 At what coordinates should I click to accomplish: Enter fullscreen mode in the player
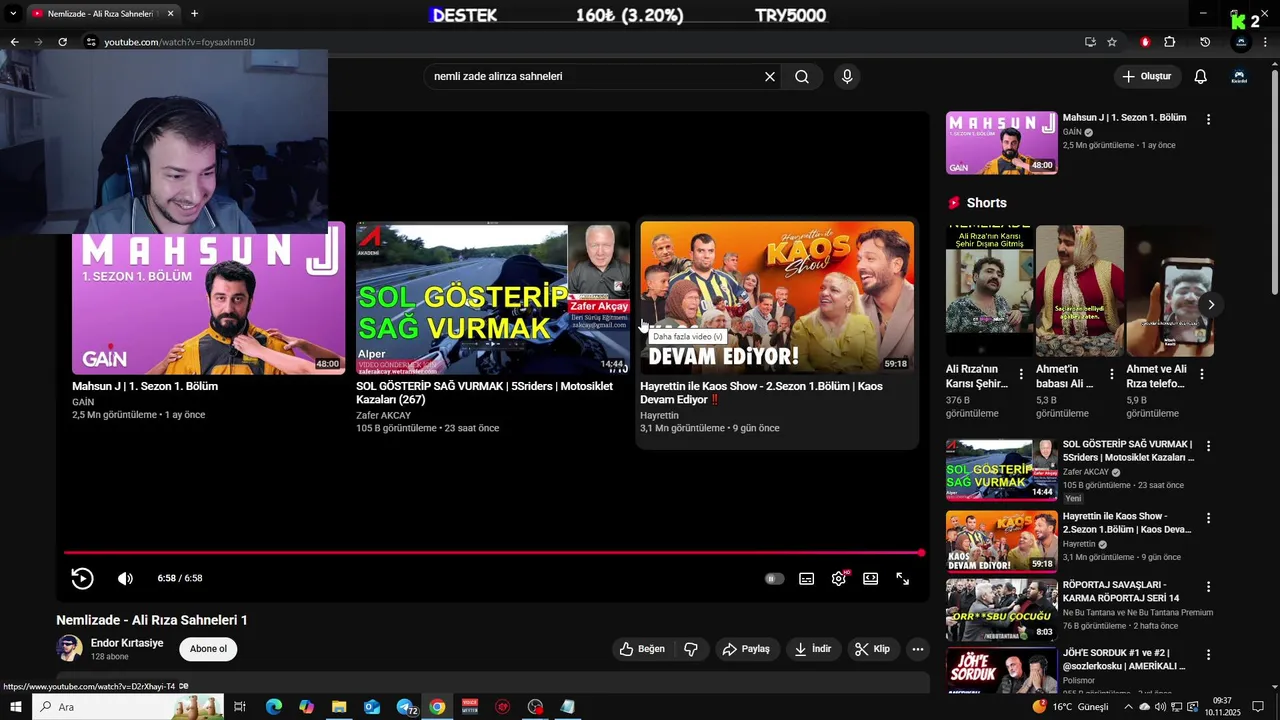pos(902,578)
